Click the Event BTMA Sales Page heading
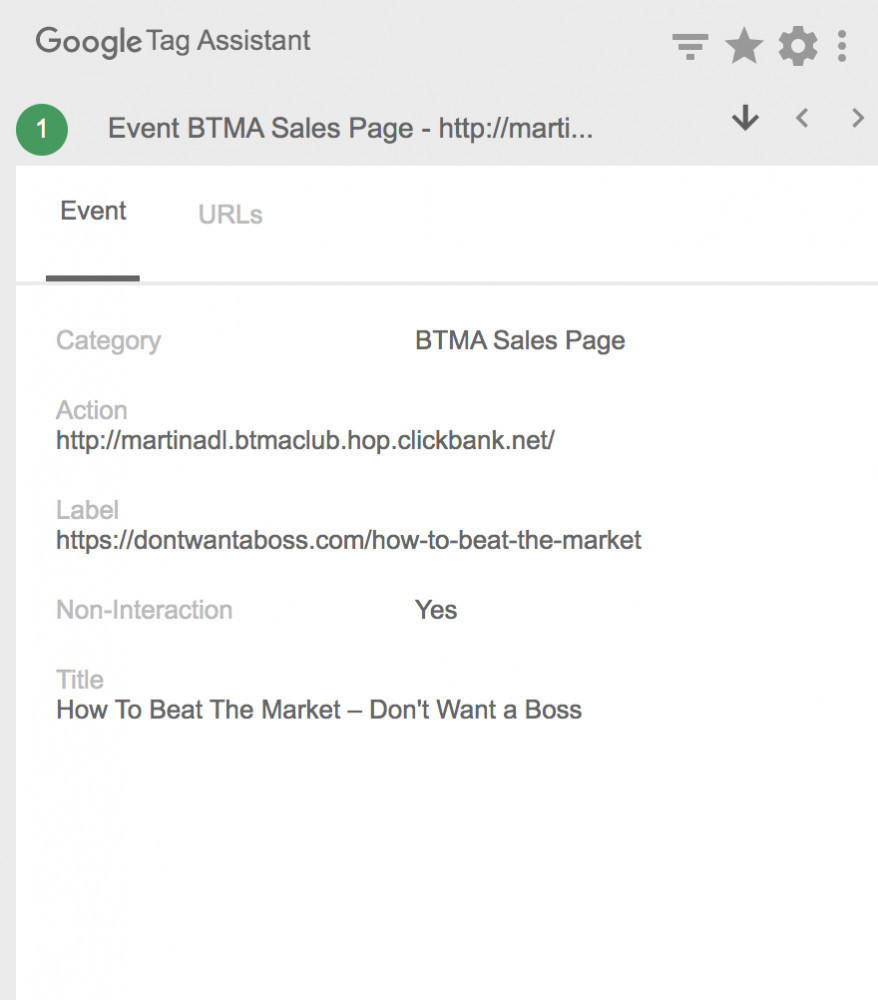Image resolution: width=878 pixels, height=1000 pixels. coord(350,129)
